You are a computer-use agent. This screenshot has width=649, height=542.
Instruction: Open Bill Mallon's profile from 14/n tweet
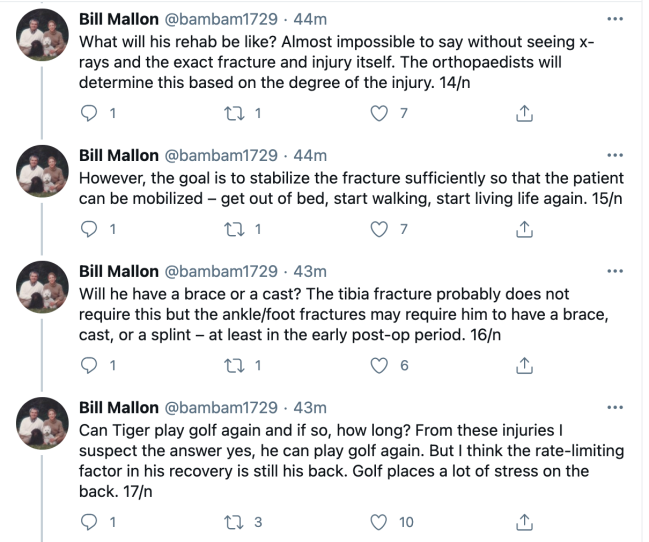(x=118, y=19)
